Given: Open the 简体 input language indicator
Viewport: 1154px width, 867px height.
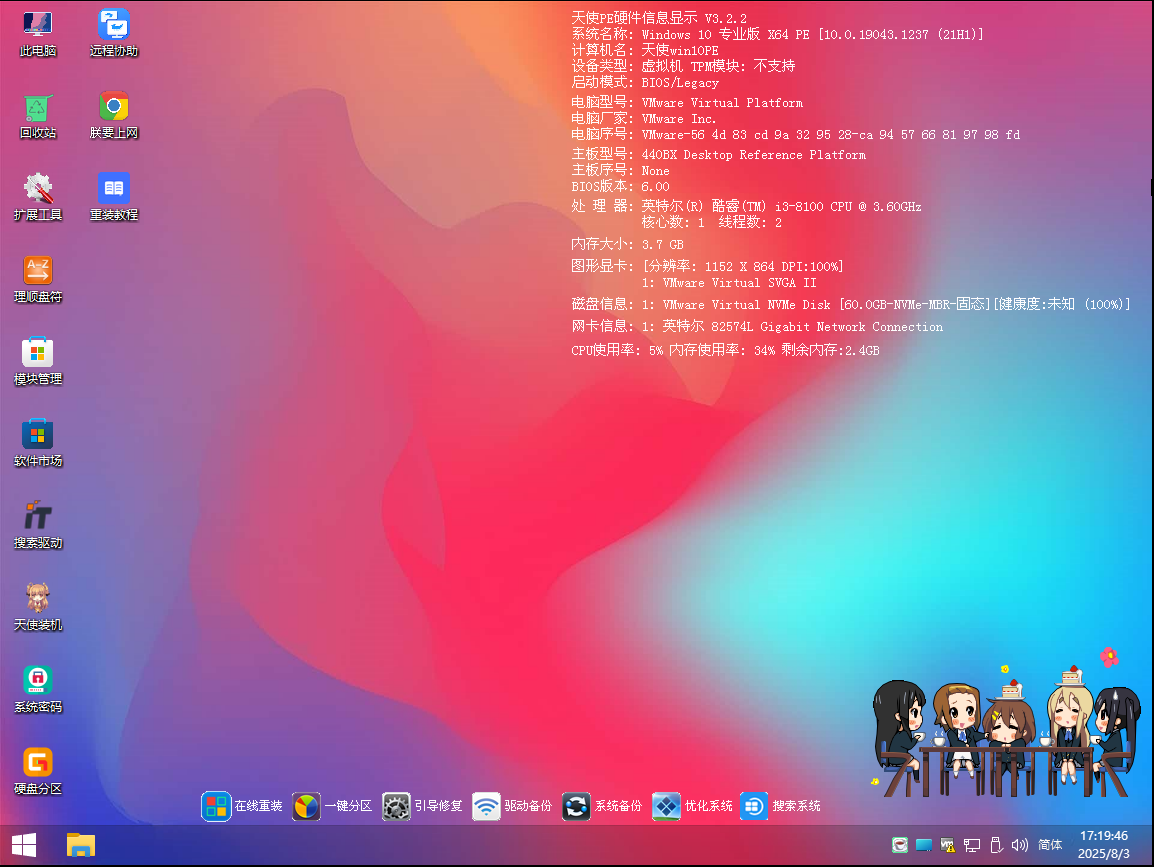Looking at the screenshot, I should [1049, 845].
